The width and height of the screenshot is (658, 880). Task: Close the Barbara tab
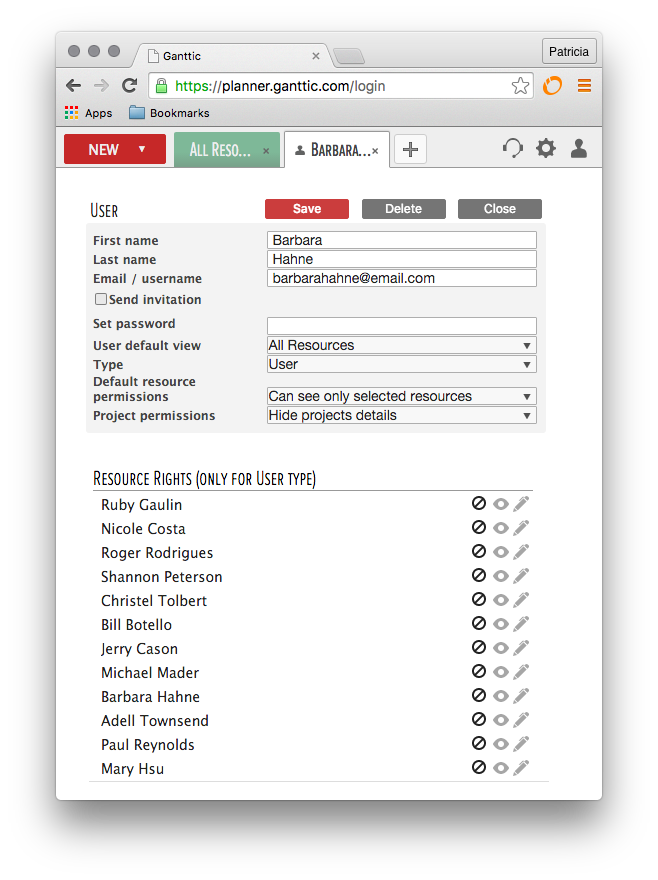pos(375,151)
